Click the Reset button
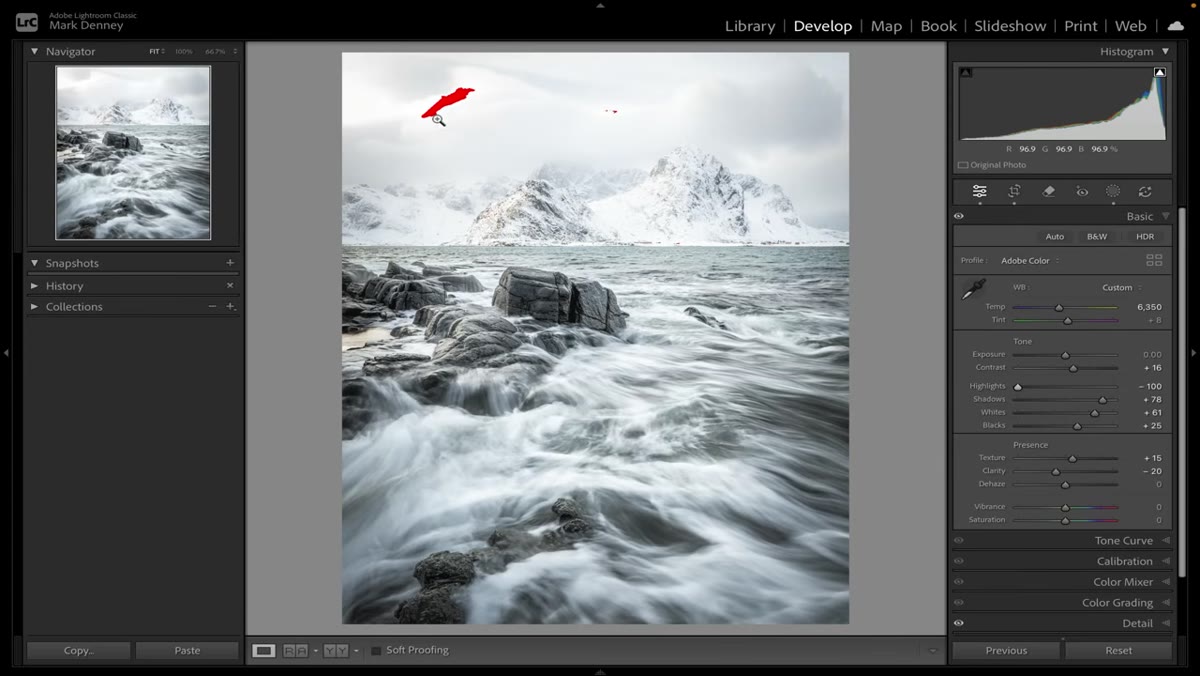Screen dimensions: 1200x676 tap(1119, 650)
